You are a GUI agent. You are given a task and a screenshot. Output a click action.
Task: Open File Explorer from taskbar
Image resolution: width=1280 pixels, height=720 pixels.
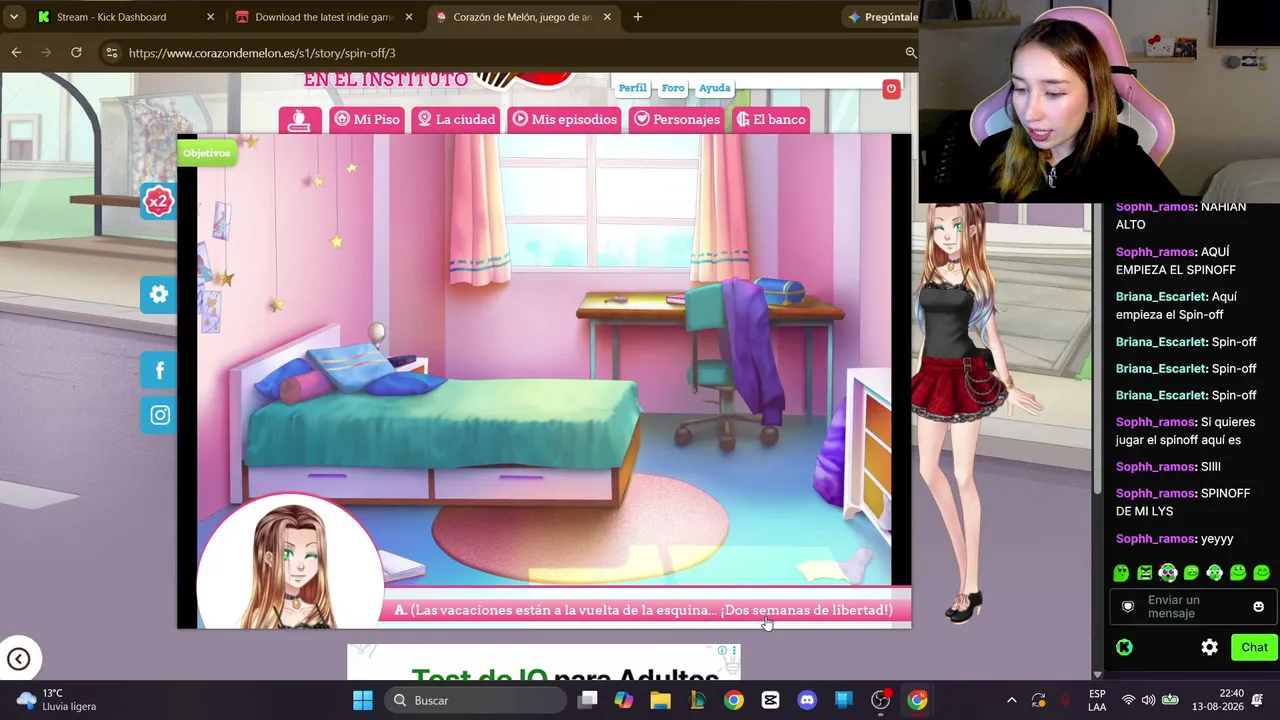[660, 700]
